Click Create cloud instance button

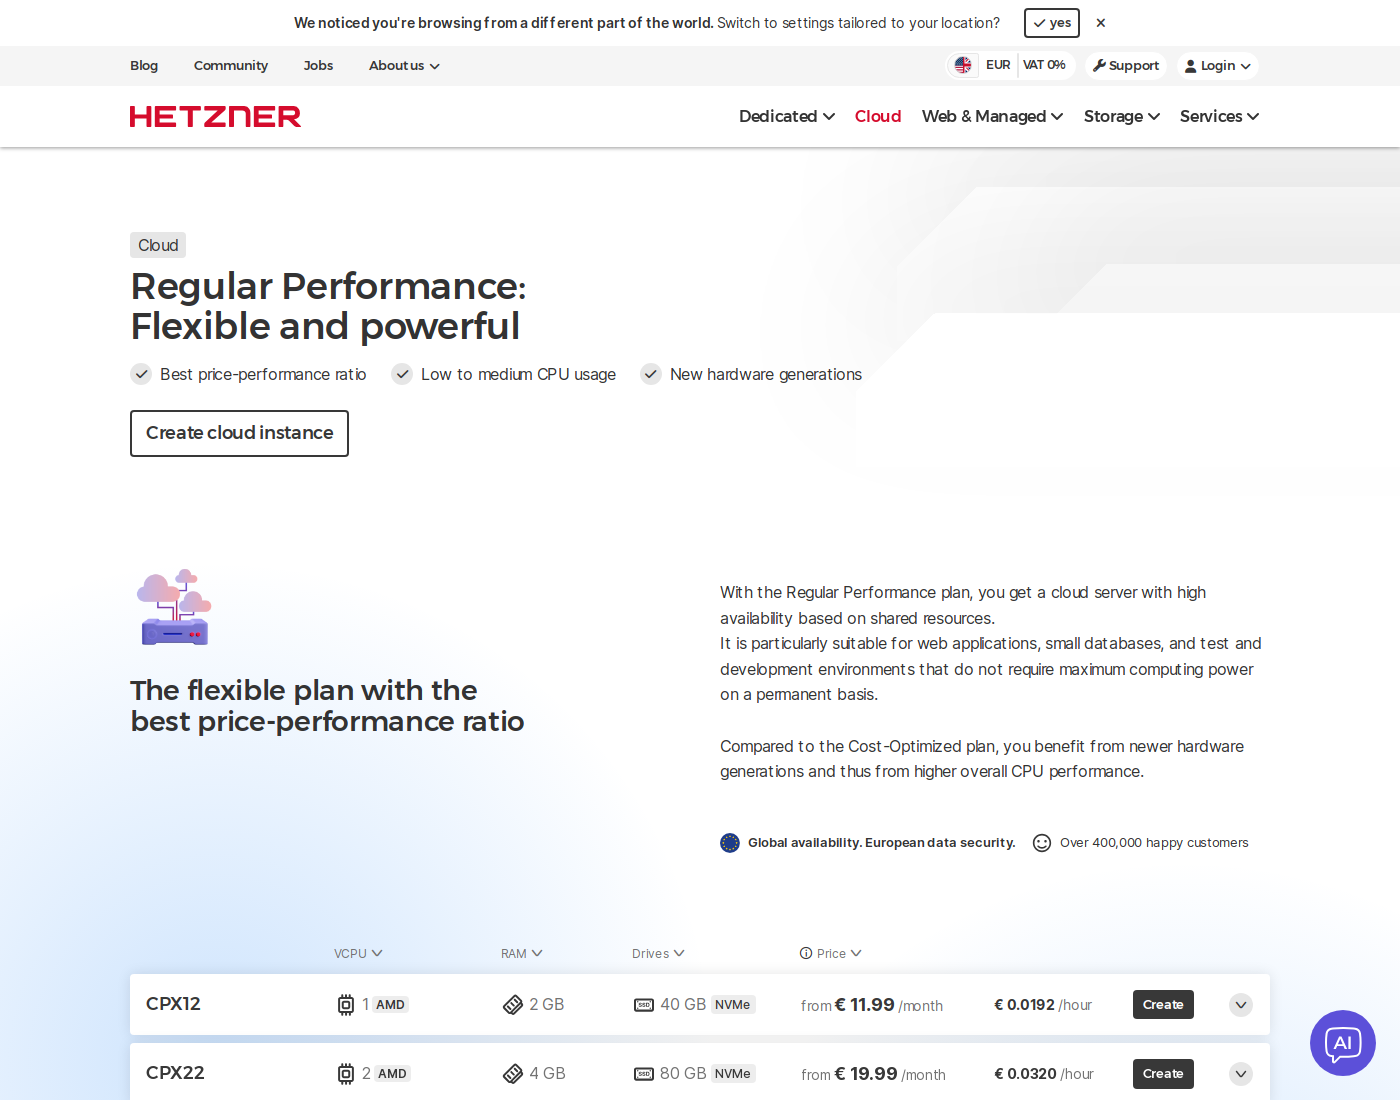pyautogui.click(x=240, y=434)
